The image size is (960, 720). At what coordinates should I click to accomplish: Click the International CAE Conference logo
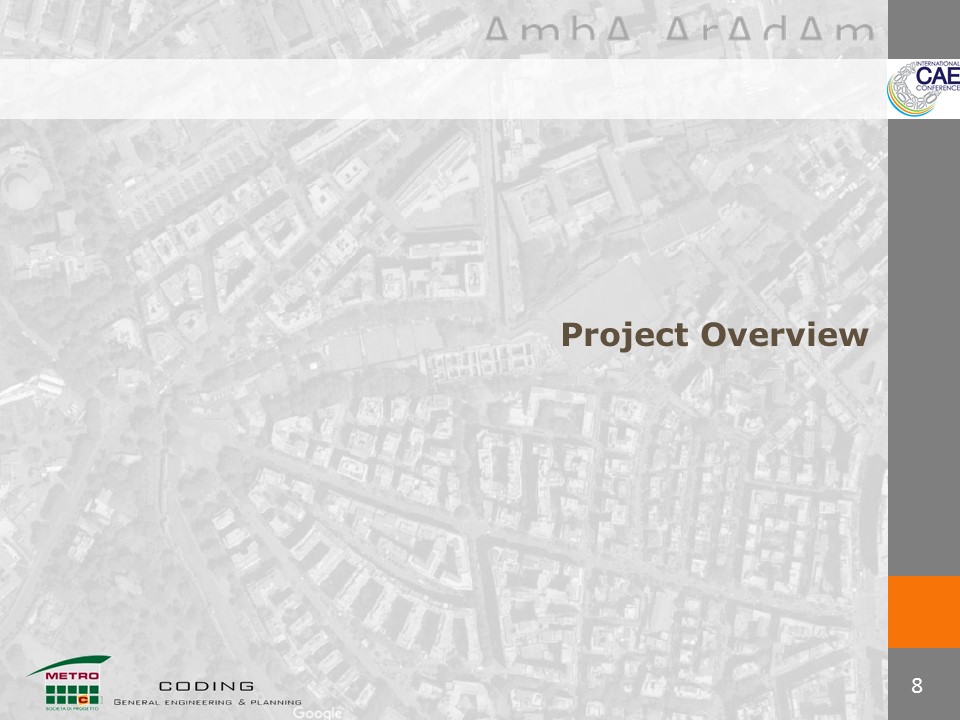click(x=923, y=88)
